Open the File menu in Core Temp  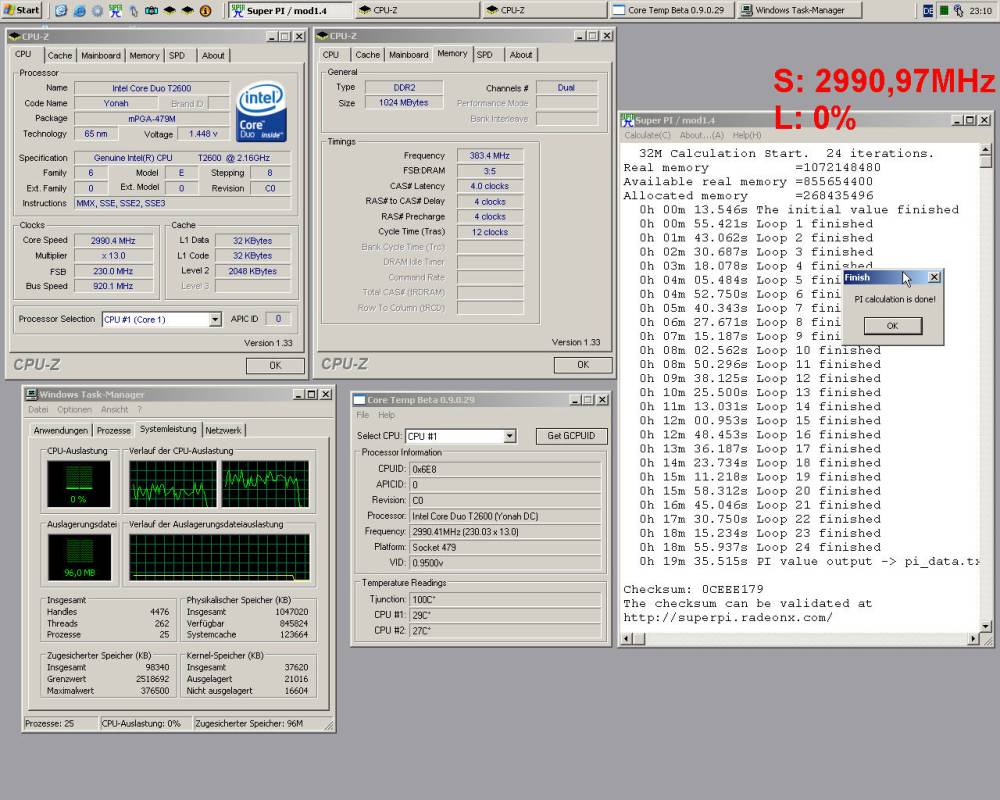(x=362, y=415)
